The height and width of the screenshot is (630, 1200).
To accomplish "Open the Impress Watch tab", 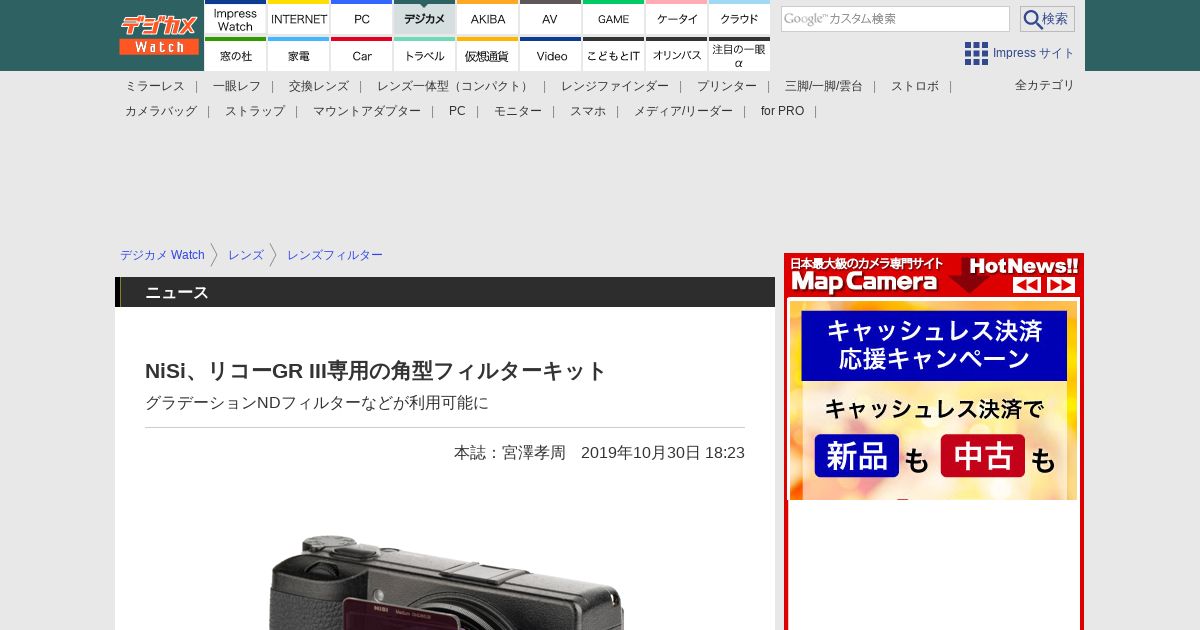I will pyautogui.click(x=236, y=18).
